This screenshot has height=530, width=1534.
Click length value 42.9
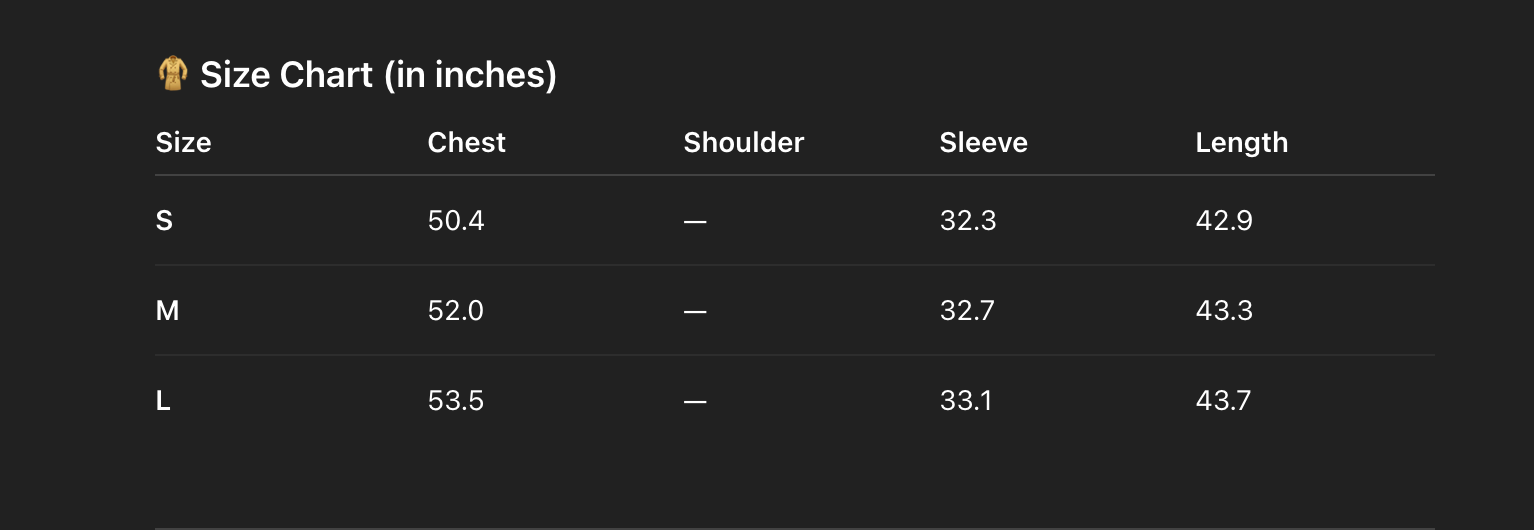tap(1224, 220)
